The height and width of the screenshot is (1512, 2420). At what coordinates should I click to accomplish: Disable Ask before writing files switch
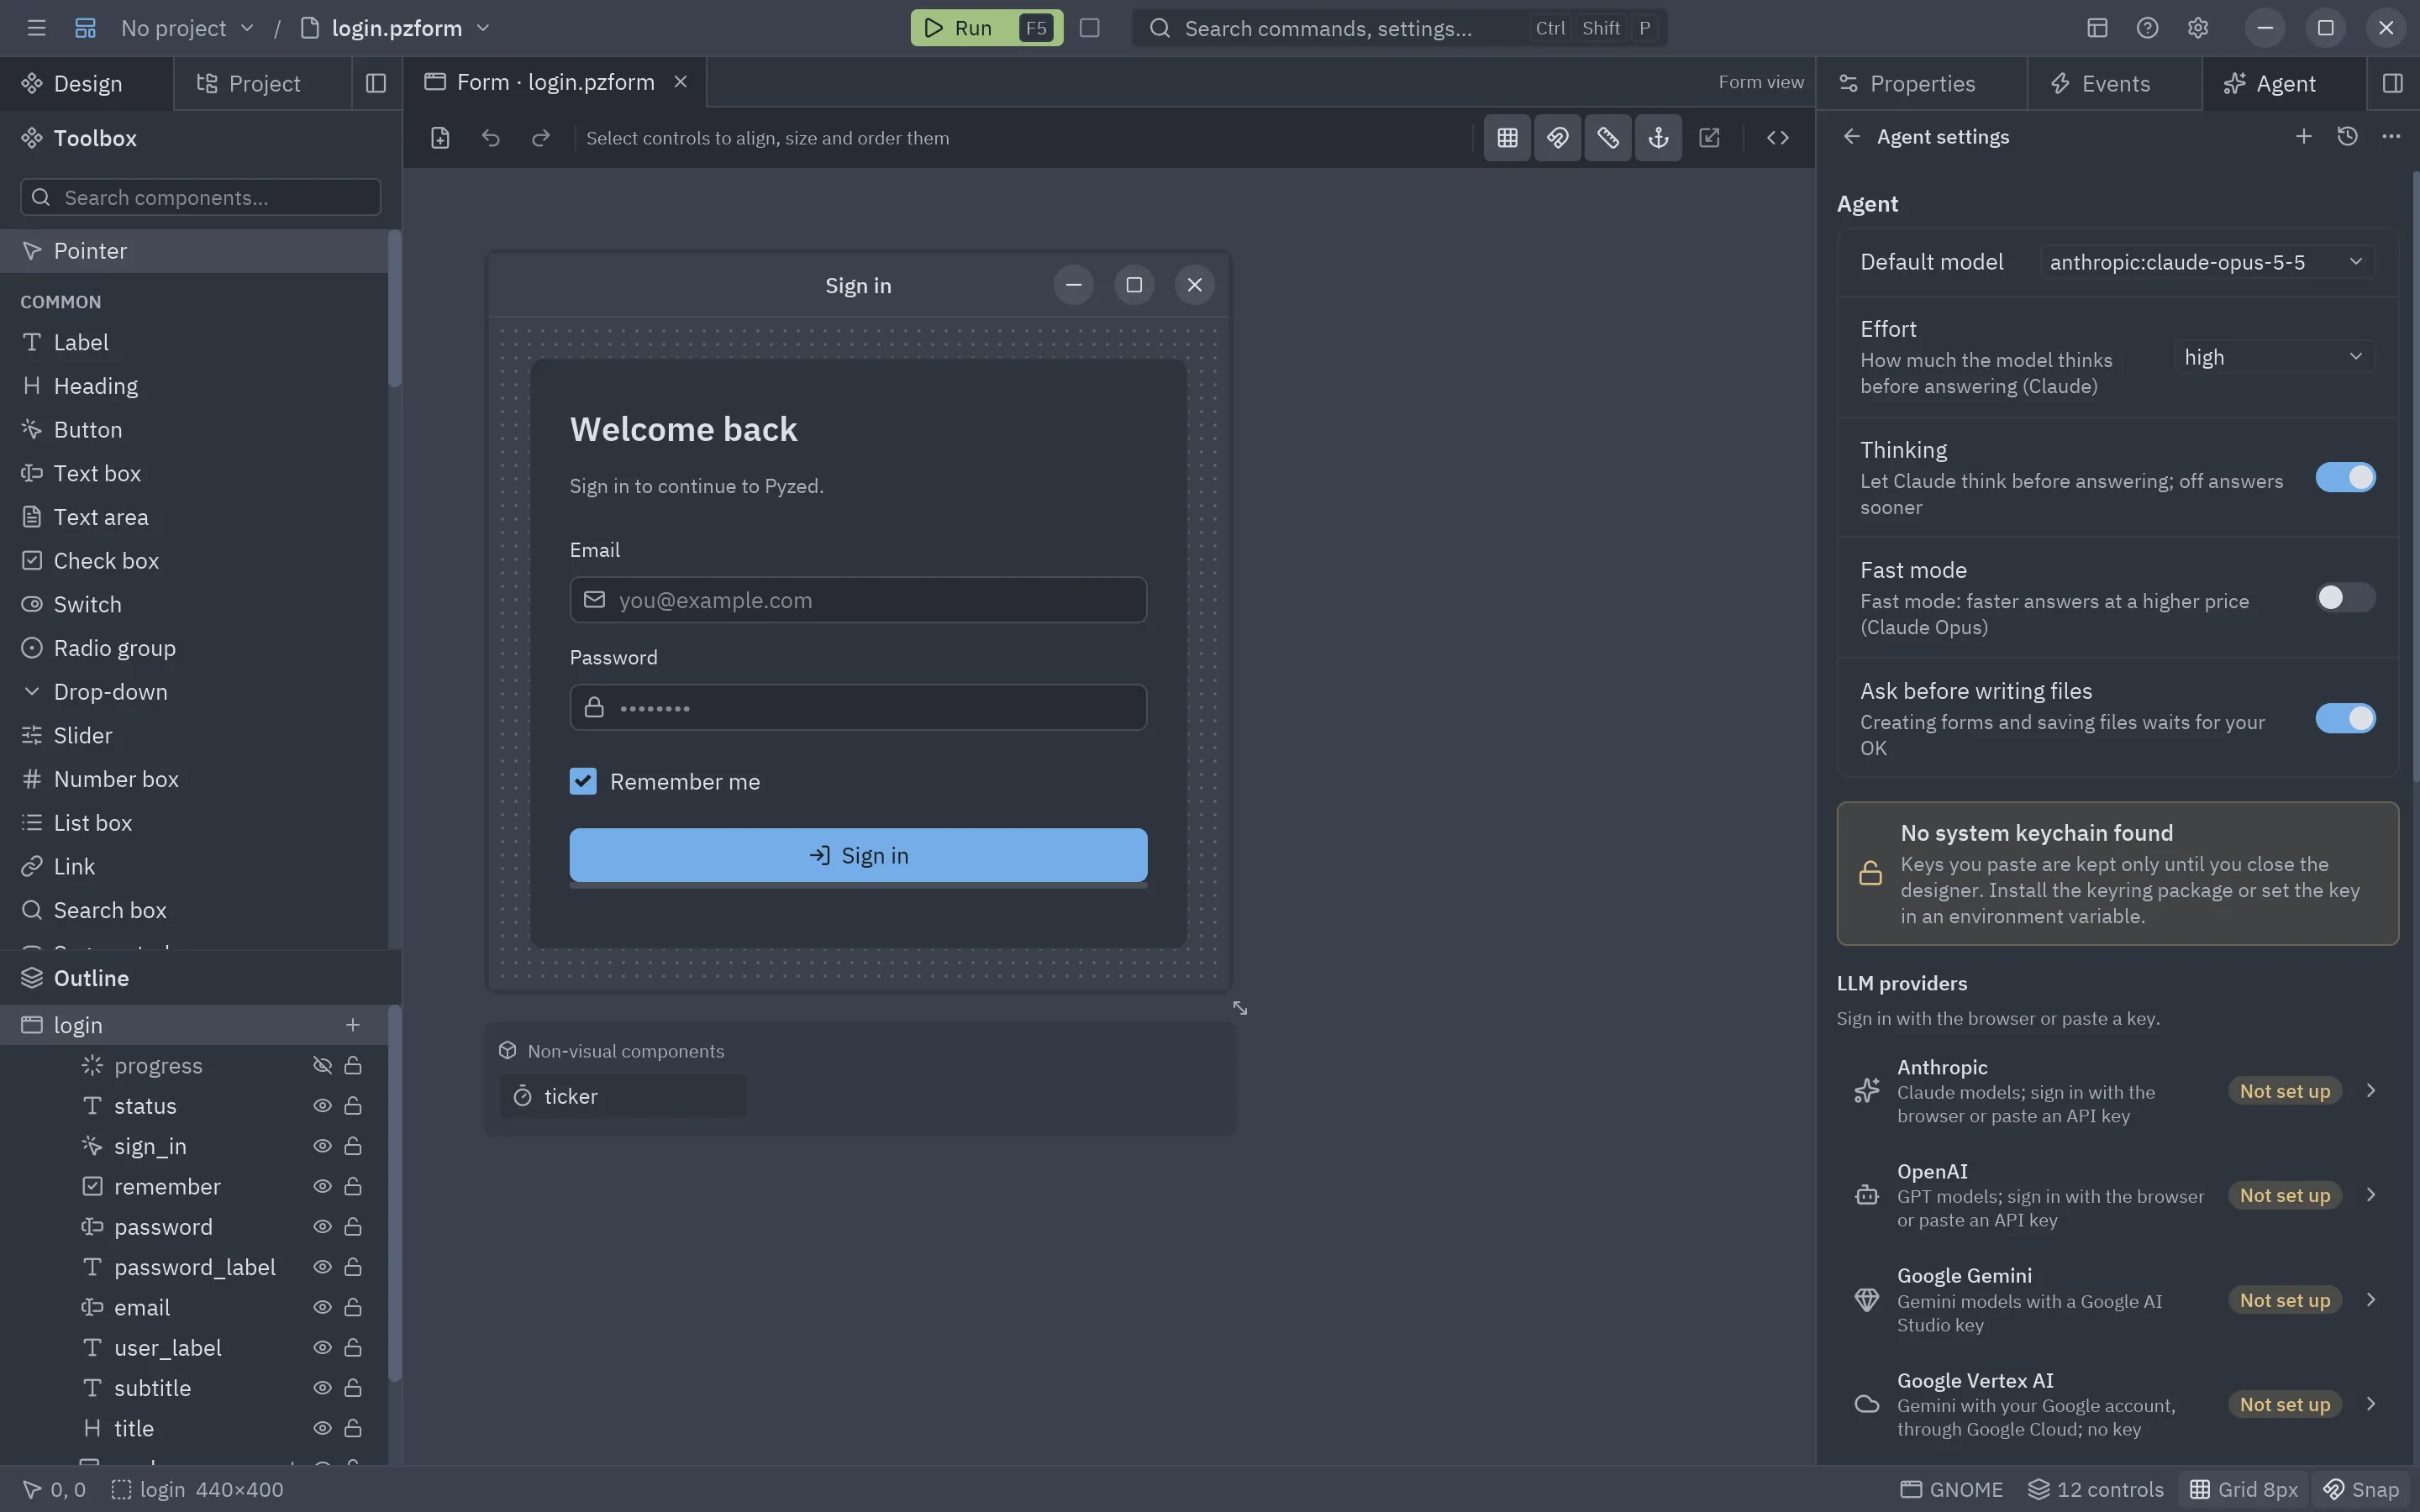pyautogui.click(x=2345, y=719)
